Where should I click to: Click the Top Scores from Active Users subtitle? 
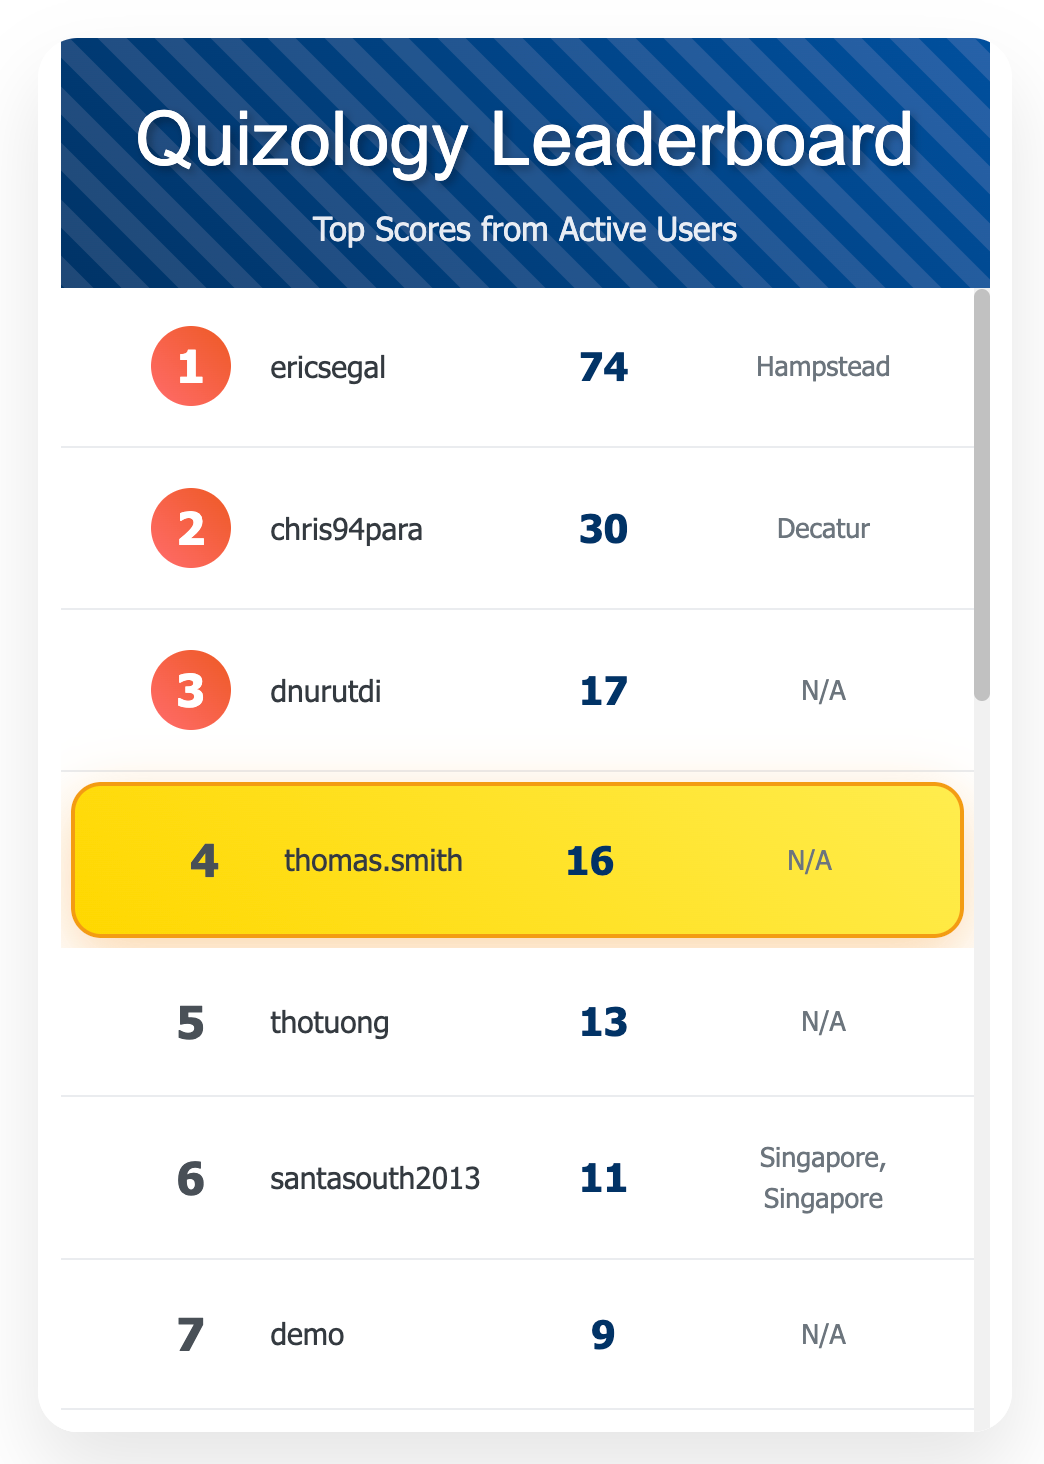pyautogui.click(x=525, y=229)
